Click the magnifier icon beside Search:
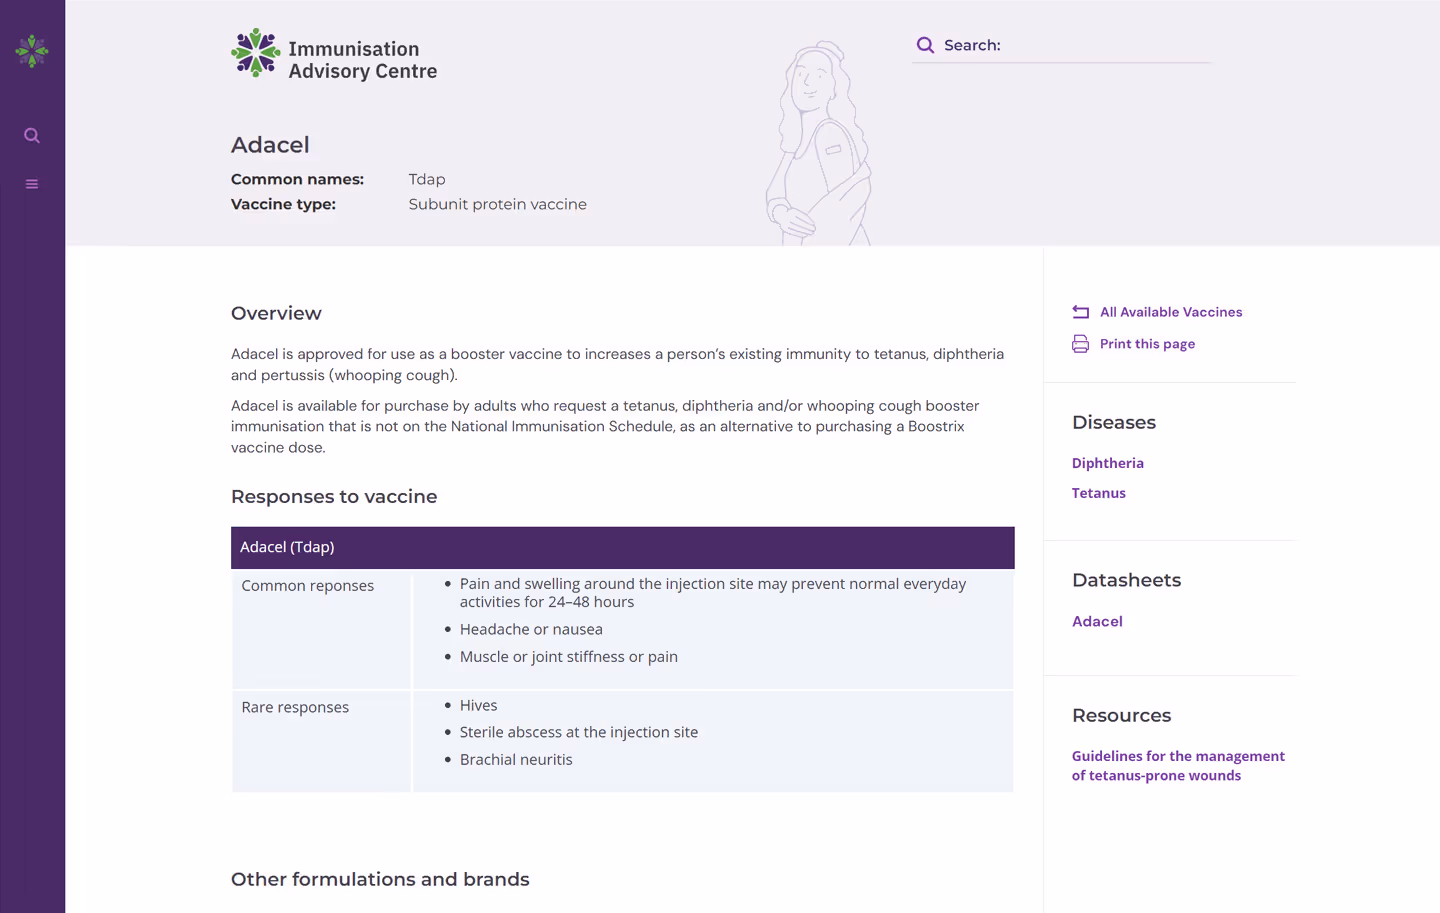 pos(925,45)
